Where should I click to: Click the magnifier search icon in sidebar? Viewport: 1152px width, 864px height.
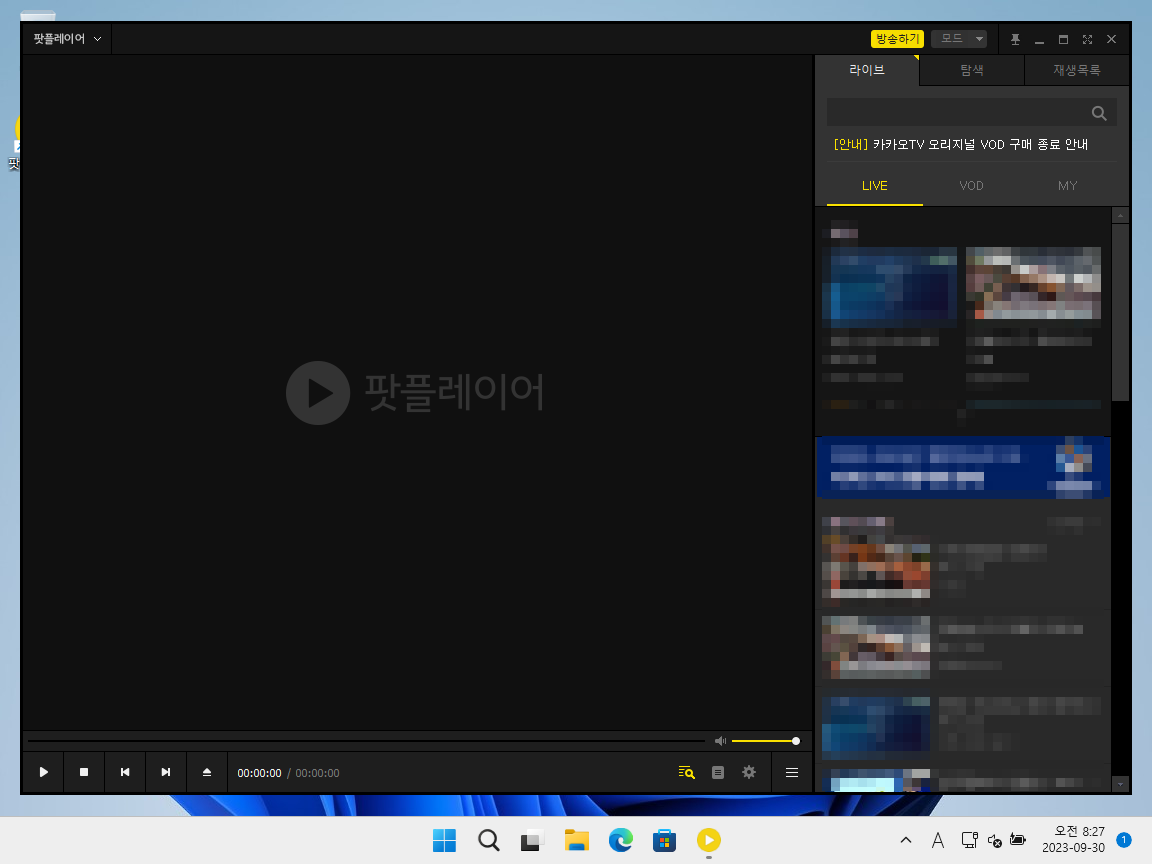pos(1099,113)
